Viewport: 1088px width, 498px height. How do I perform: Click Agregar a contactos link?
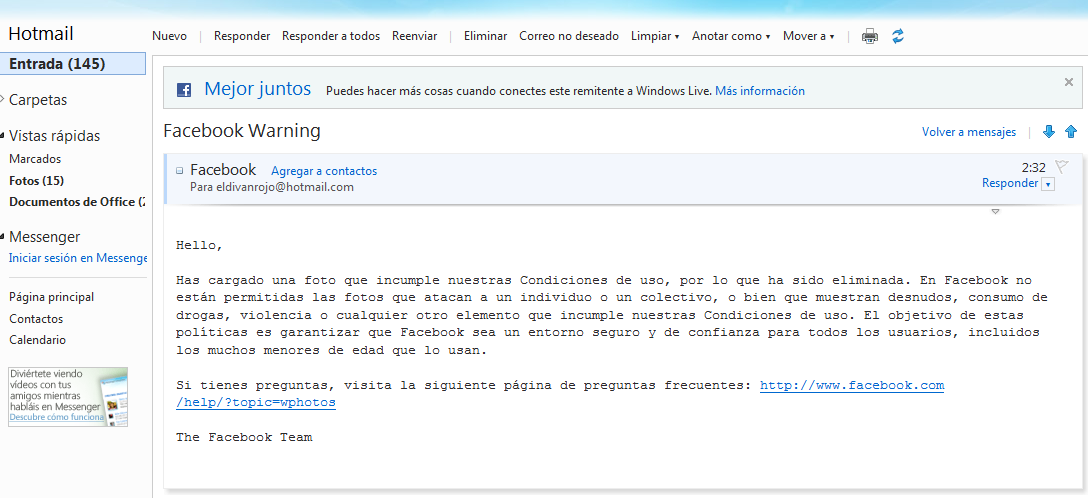click(x=324, y=171)
